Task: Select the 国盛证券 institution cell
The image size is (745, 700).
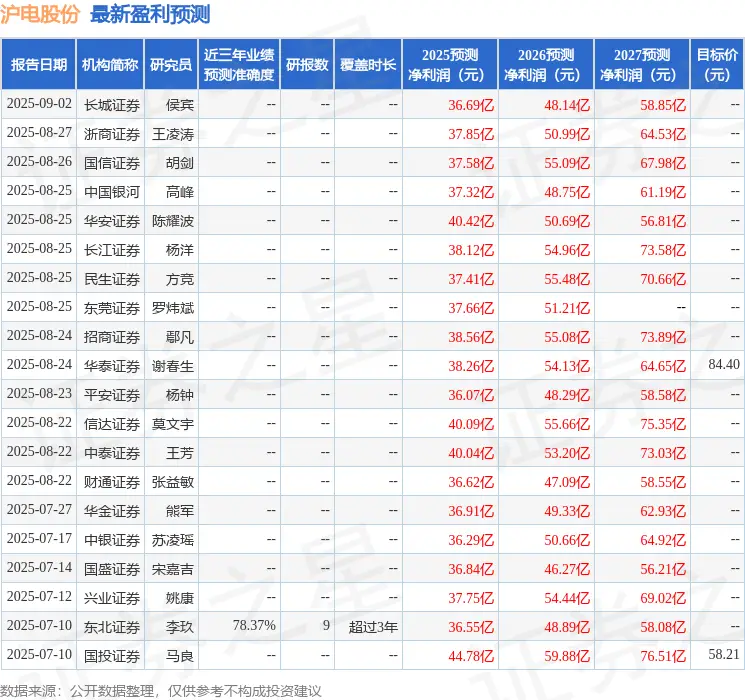Action: (112, 569)
